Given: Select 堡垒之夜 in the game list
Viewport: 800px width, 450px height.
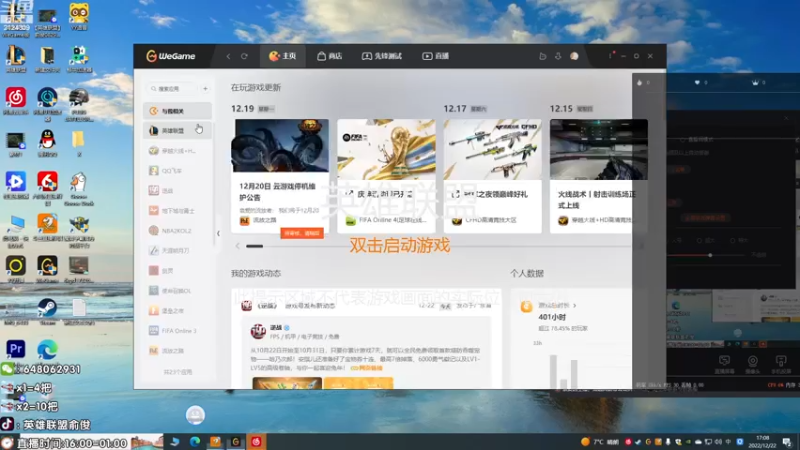Looking at the screenshot, I should (x=178, y=311).
